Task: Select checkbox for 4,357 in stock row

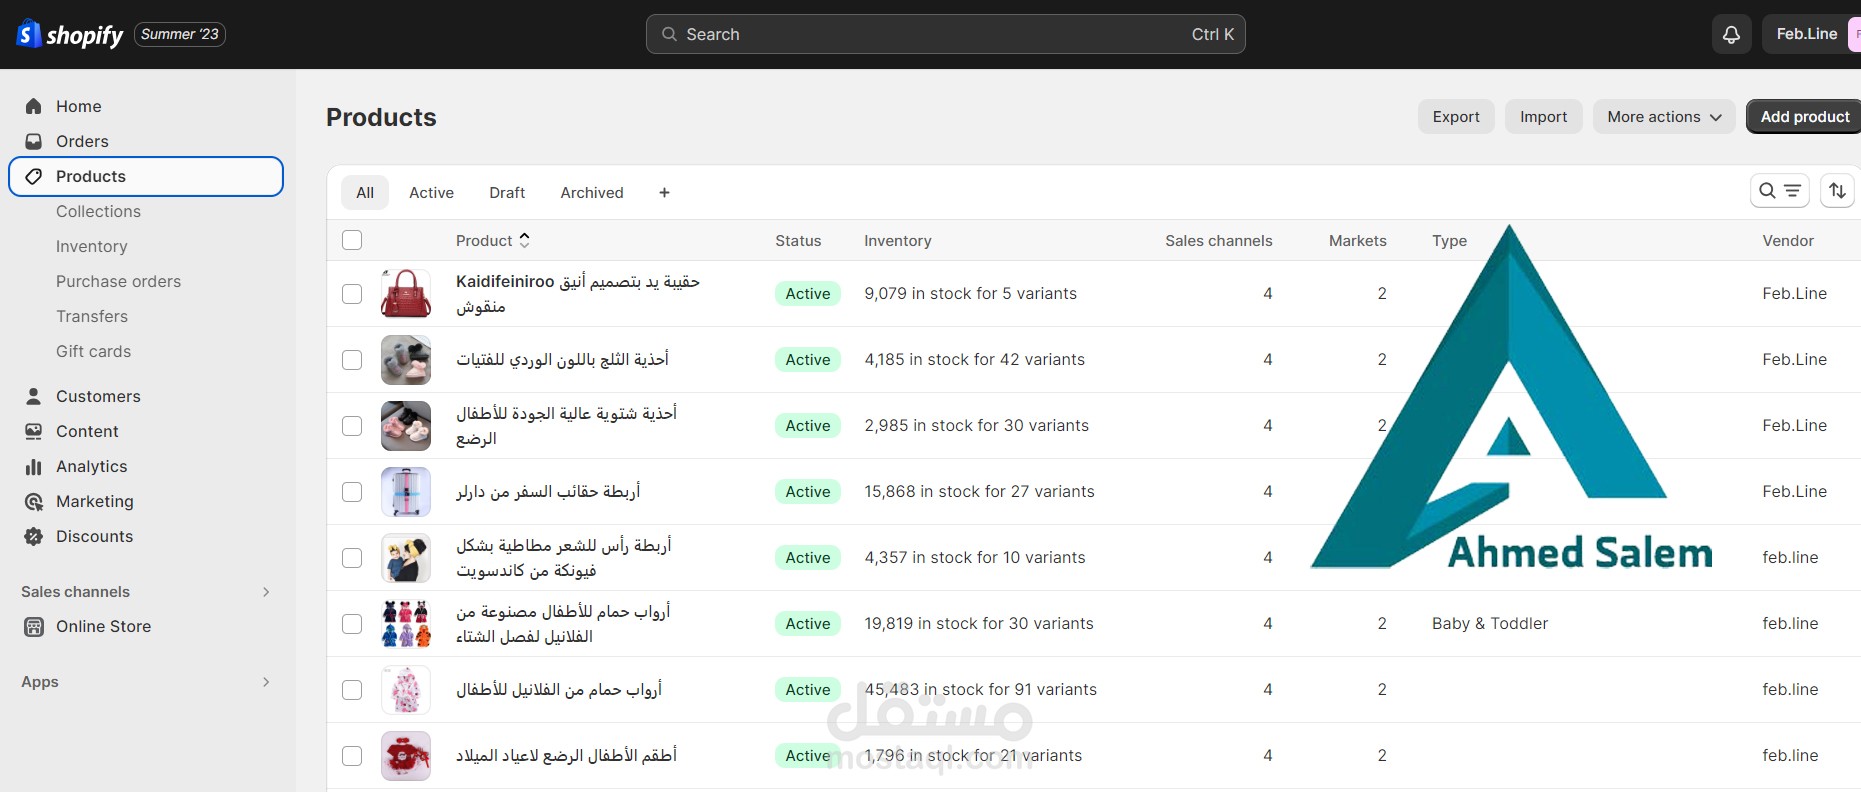Action: [352, 558]
